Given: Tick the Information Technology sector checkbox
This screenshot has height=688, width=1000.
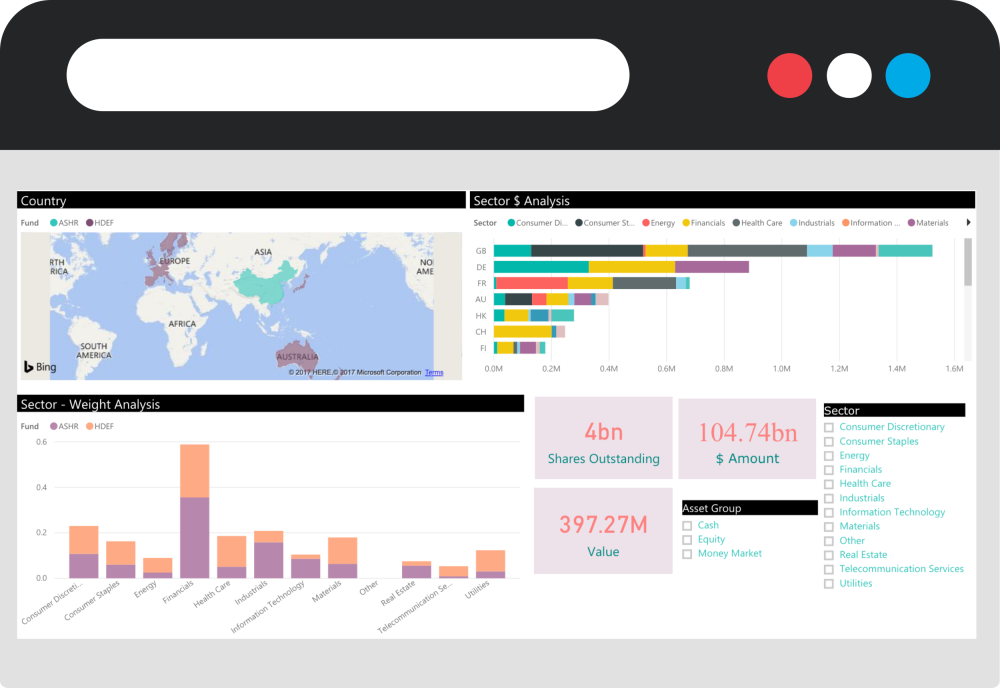Looking at the screenshot, I should coord(829,513).
